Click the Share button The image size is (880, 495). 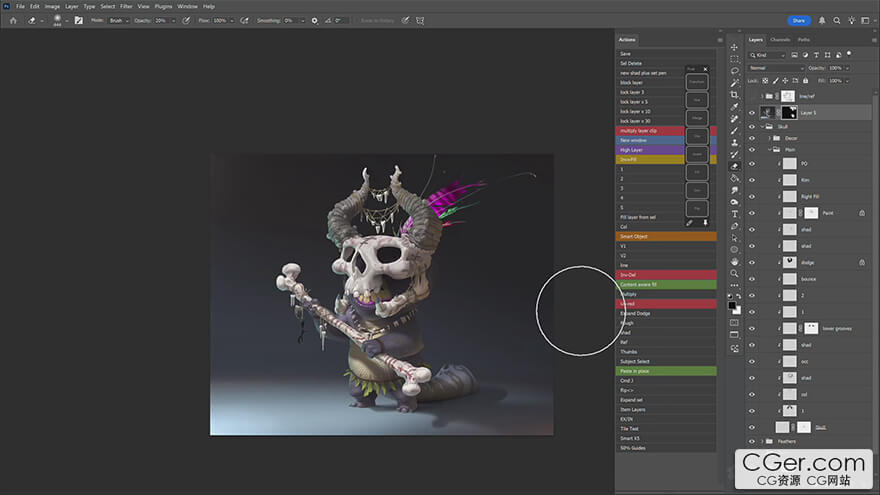tap(798, 20)
